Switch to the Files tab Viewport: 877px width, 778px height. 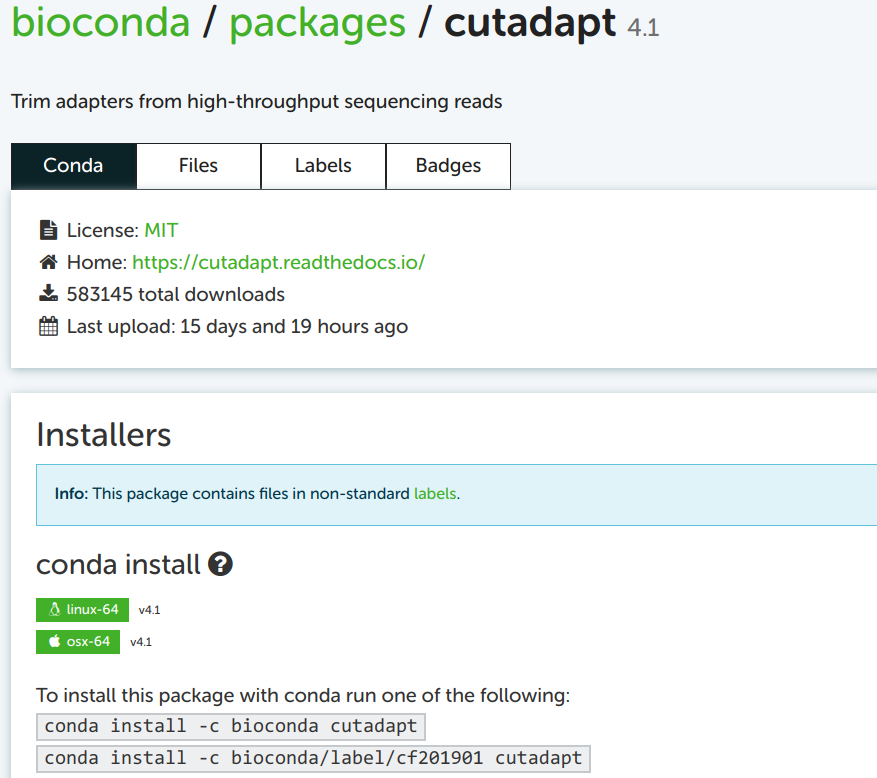click(199, 166)
